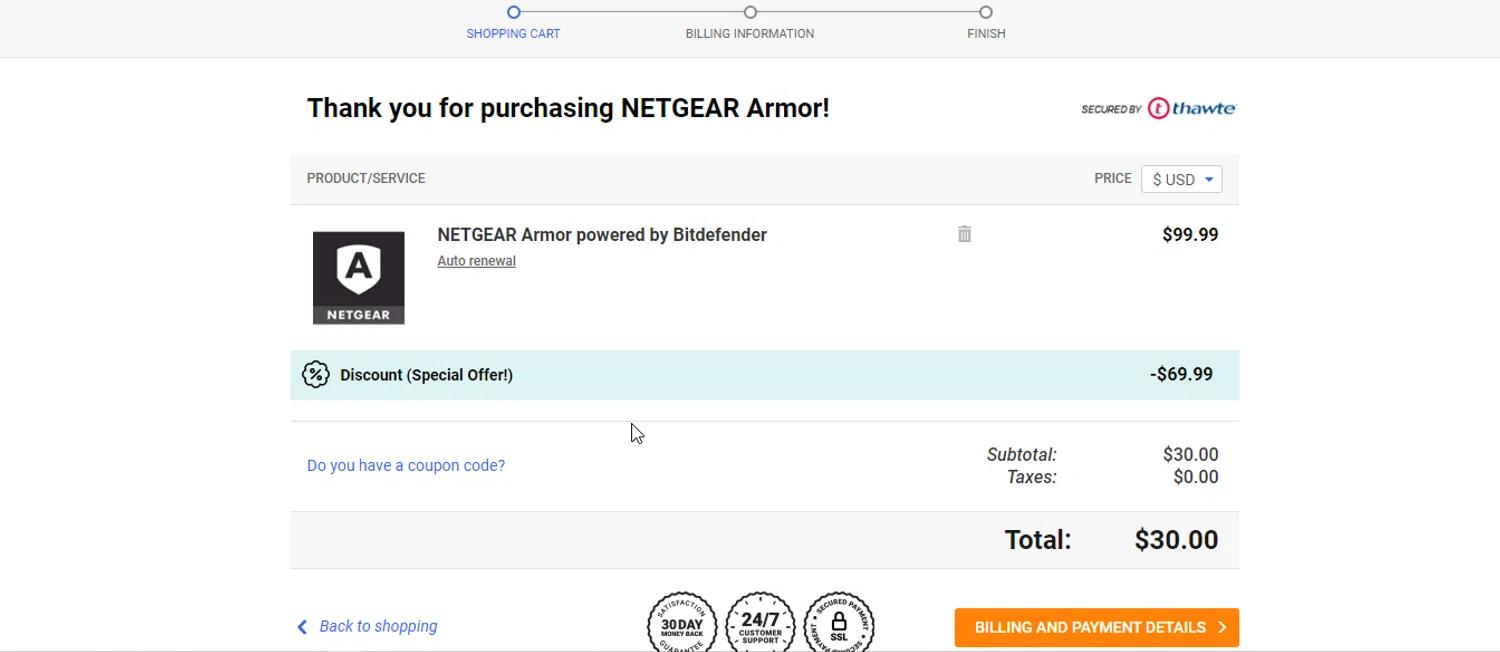
Task: Click the NETGEAR Armor shield product image
Action: [x=359, y=278]
